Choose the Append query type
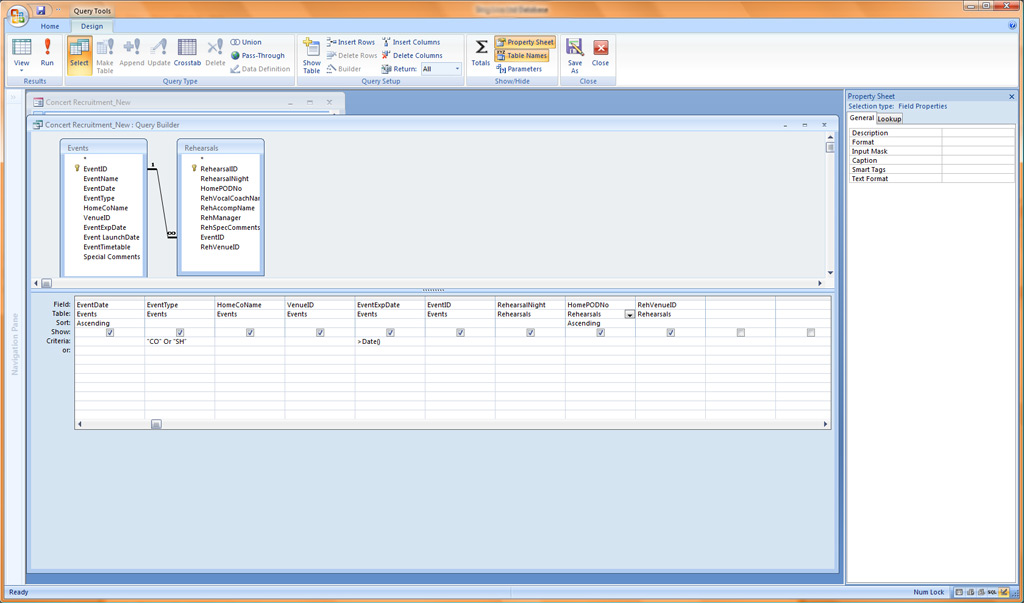 pyautogui.click(x=131, y=55)
